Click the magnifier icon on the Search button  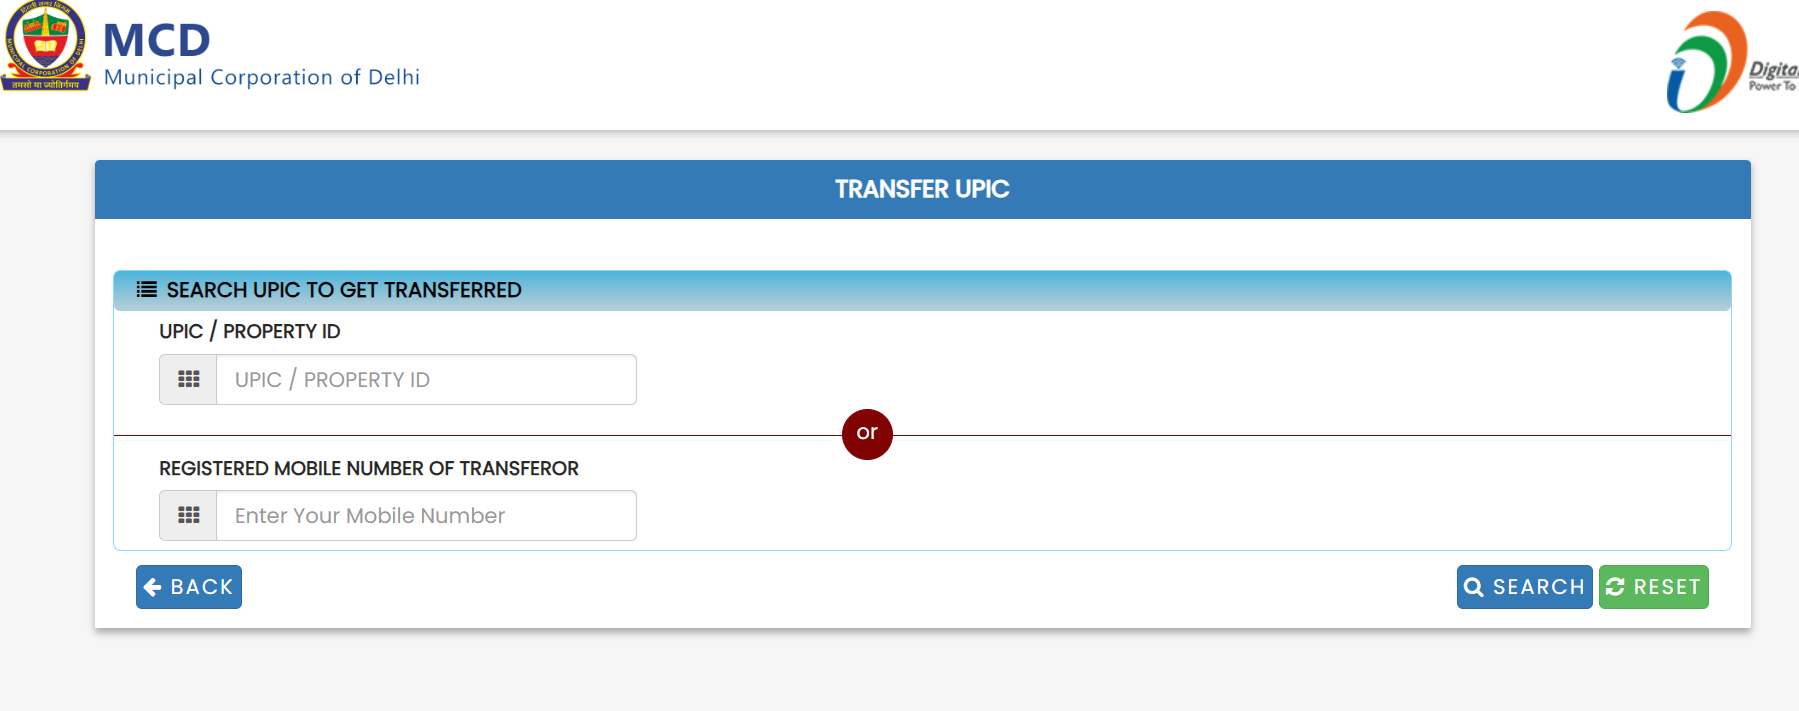pos(1474,587)
